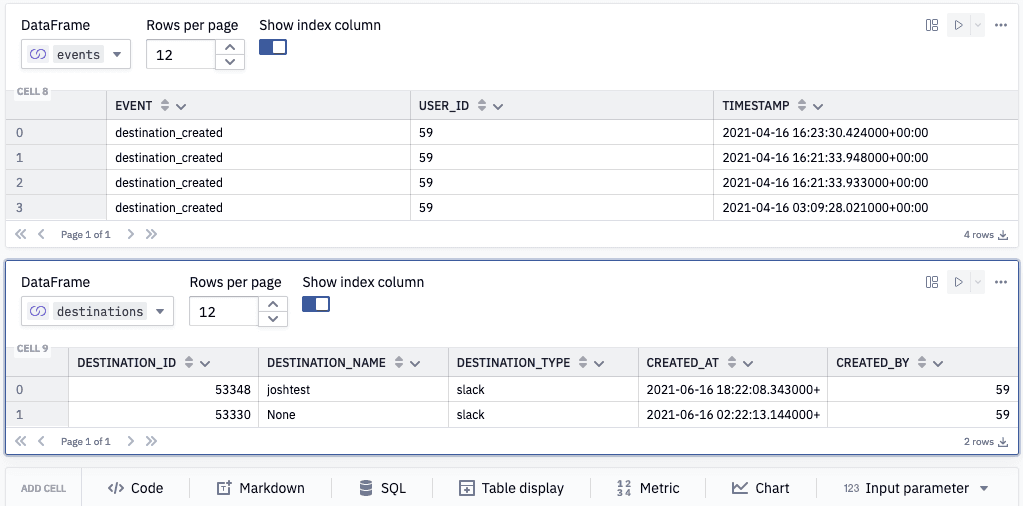Screen dimensions: 1023x506
Task: Expand the Input parameter dropdown
Action: point(984,489)
